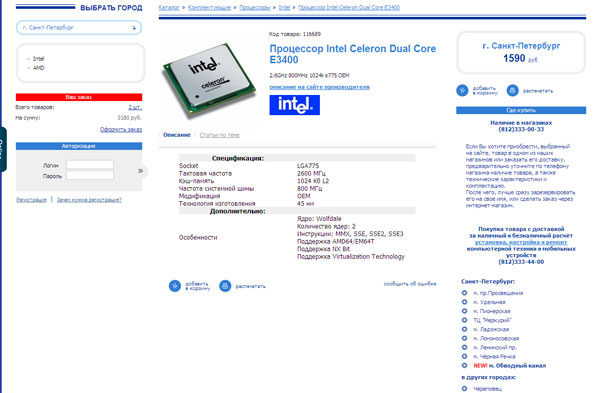Viewport: 595px width, 393px height.
Task: Submit login with double-arrow button
Action: pyautogui.click(x=140, y=171)
